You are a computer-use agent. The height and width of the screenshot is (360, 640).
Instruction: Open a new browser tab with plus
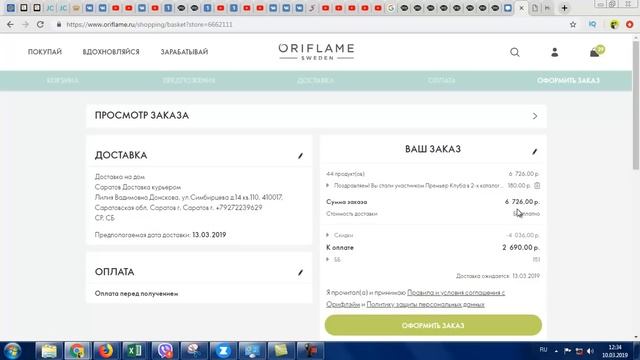click(564, 8)
